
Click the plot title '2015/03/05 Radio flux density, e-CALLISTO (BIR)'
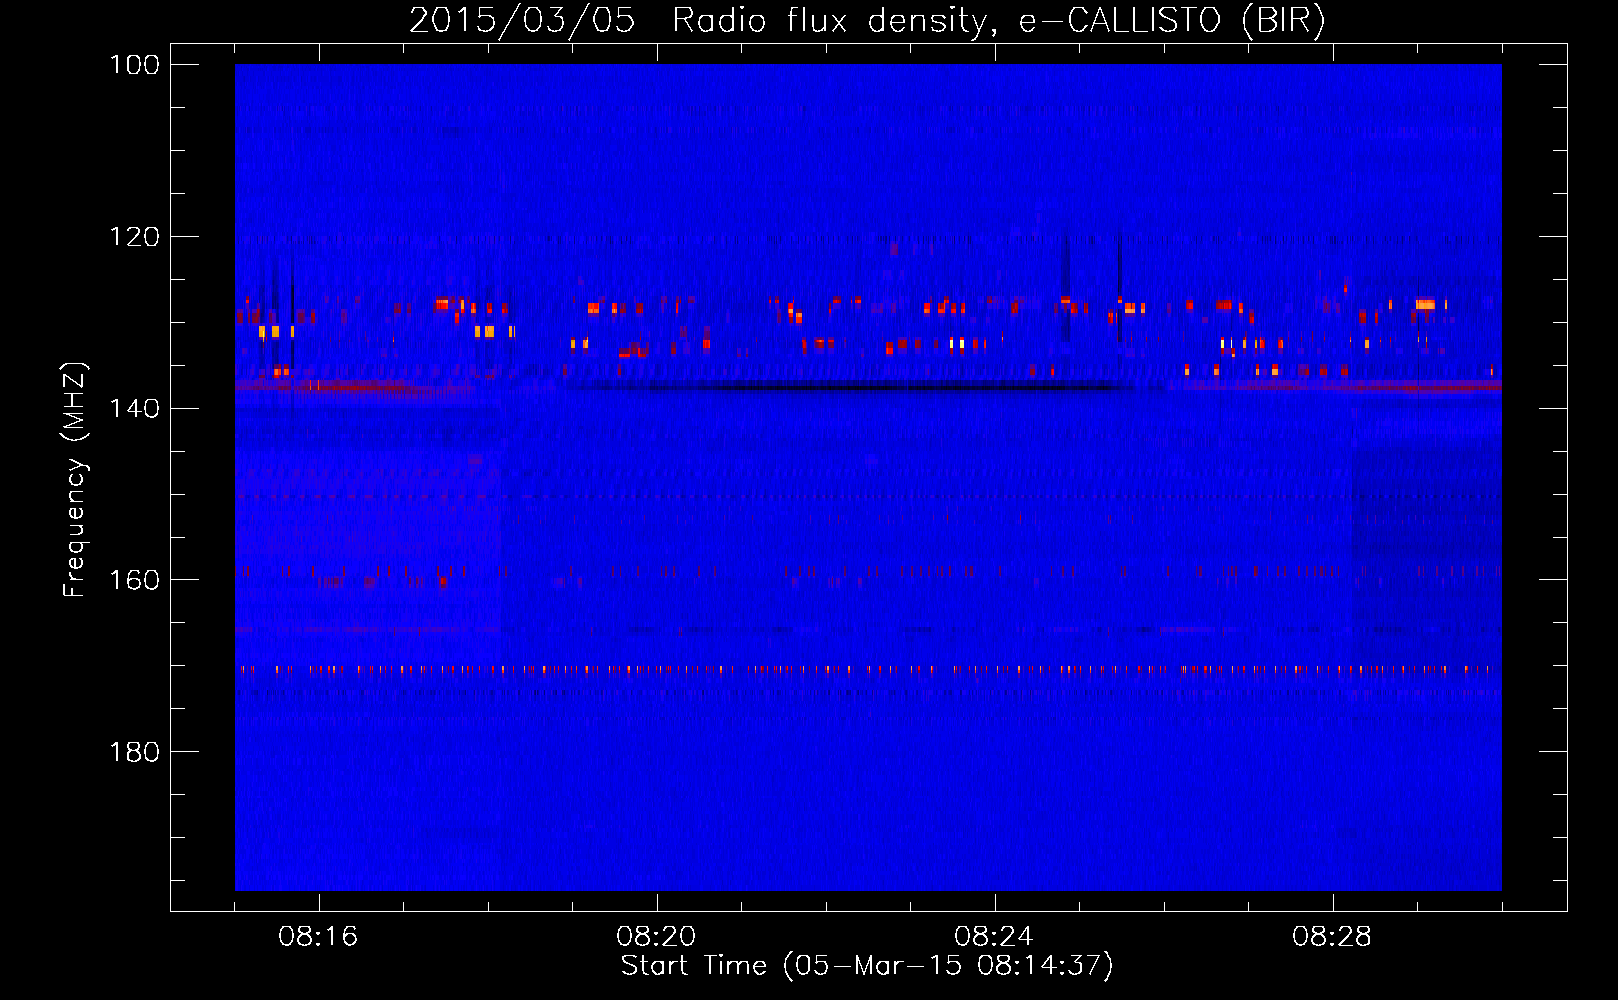(x=867, y=20)
